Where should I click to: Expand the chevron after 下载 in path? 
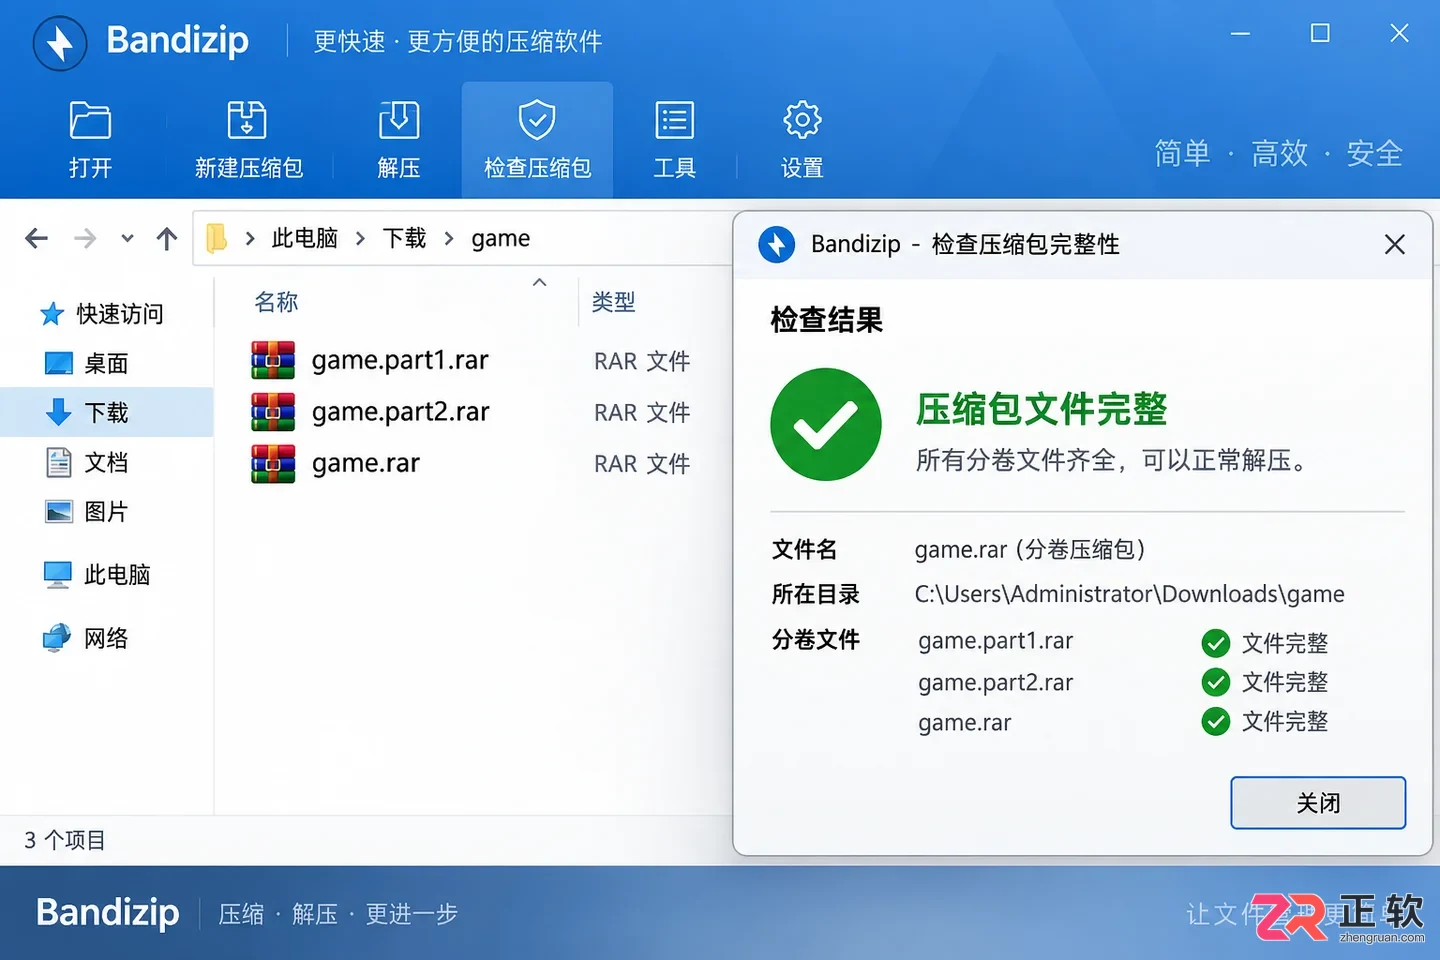coord(449,238)
